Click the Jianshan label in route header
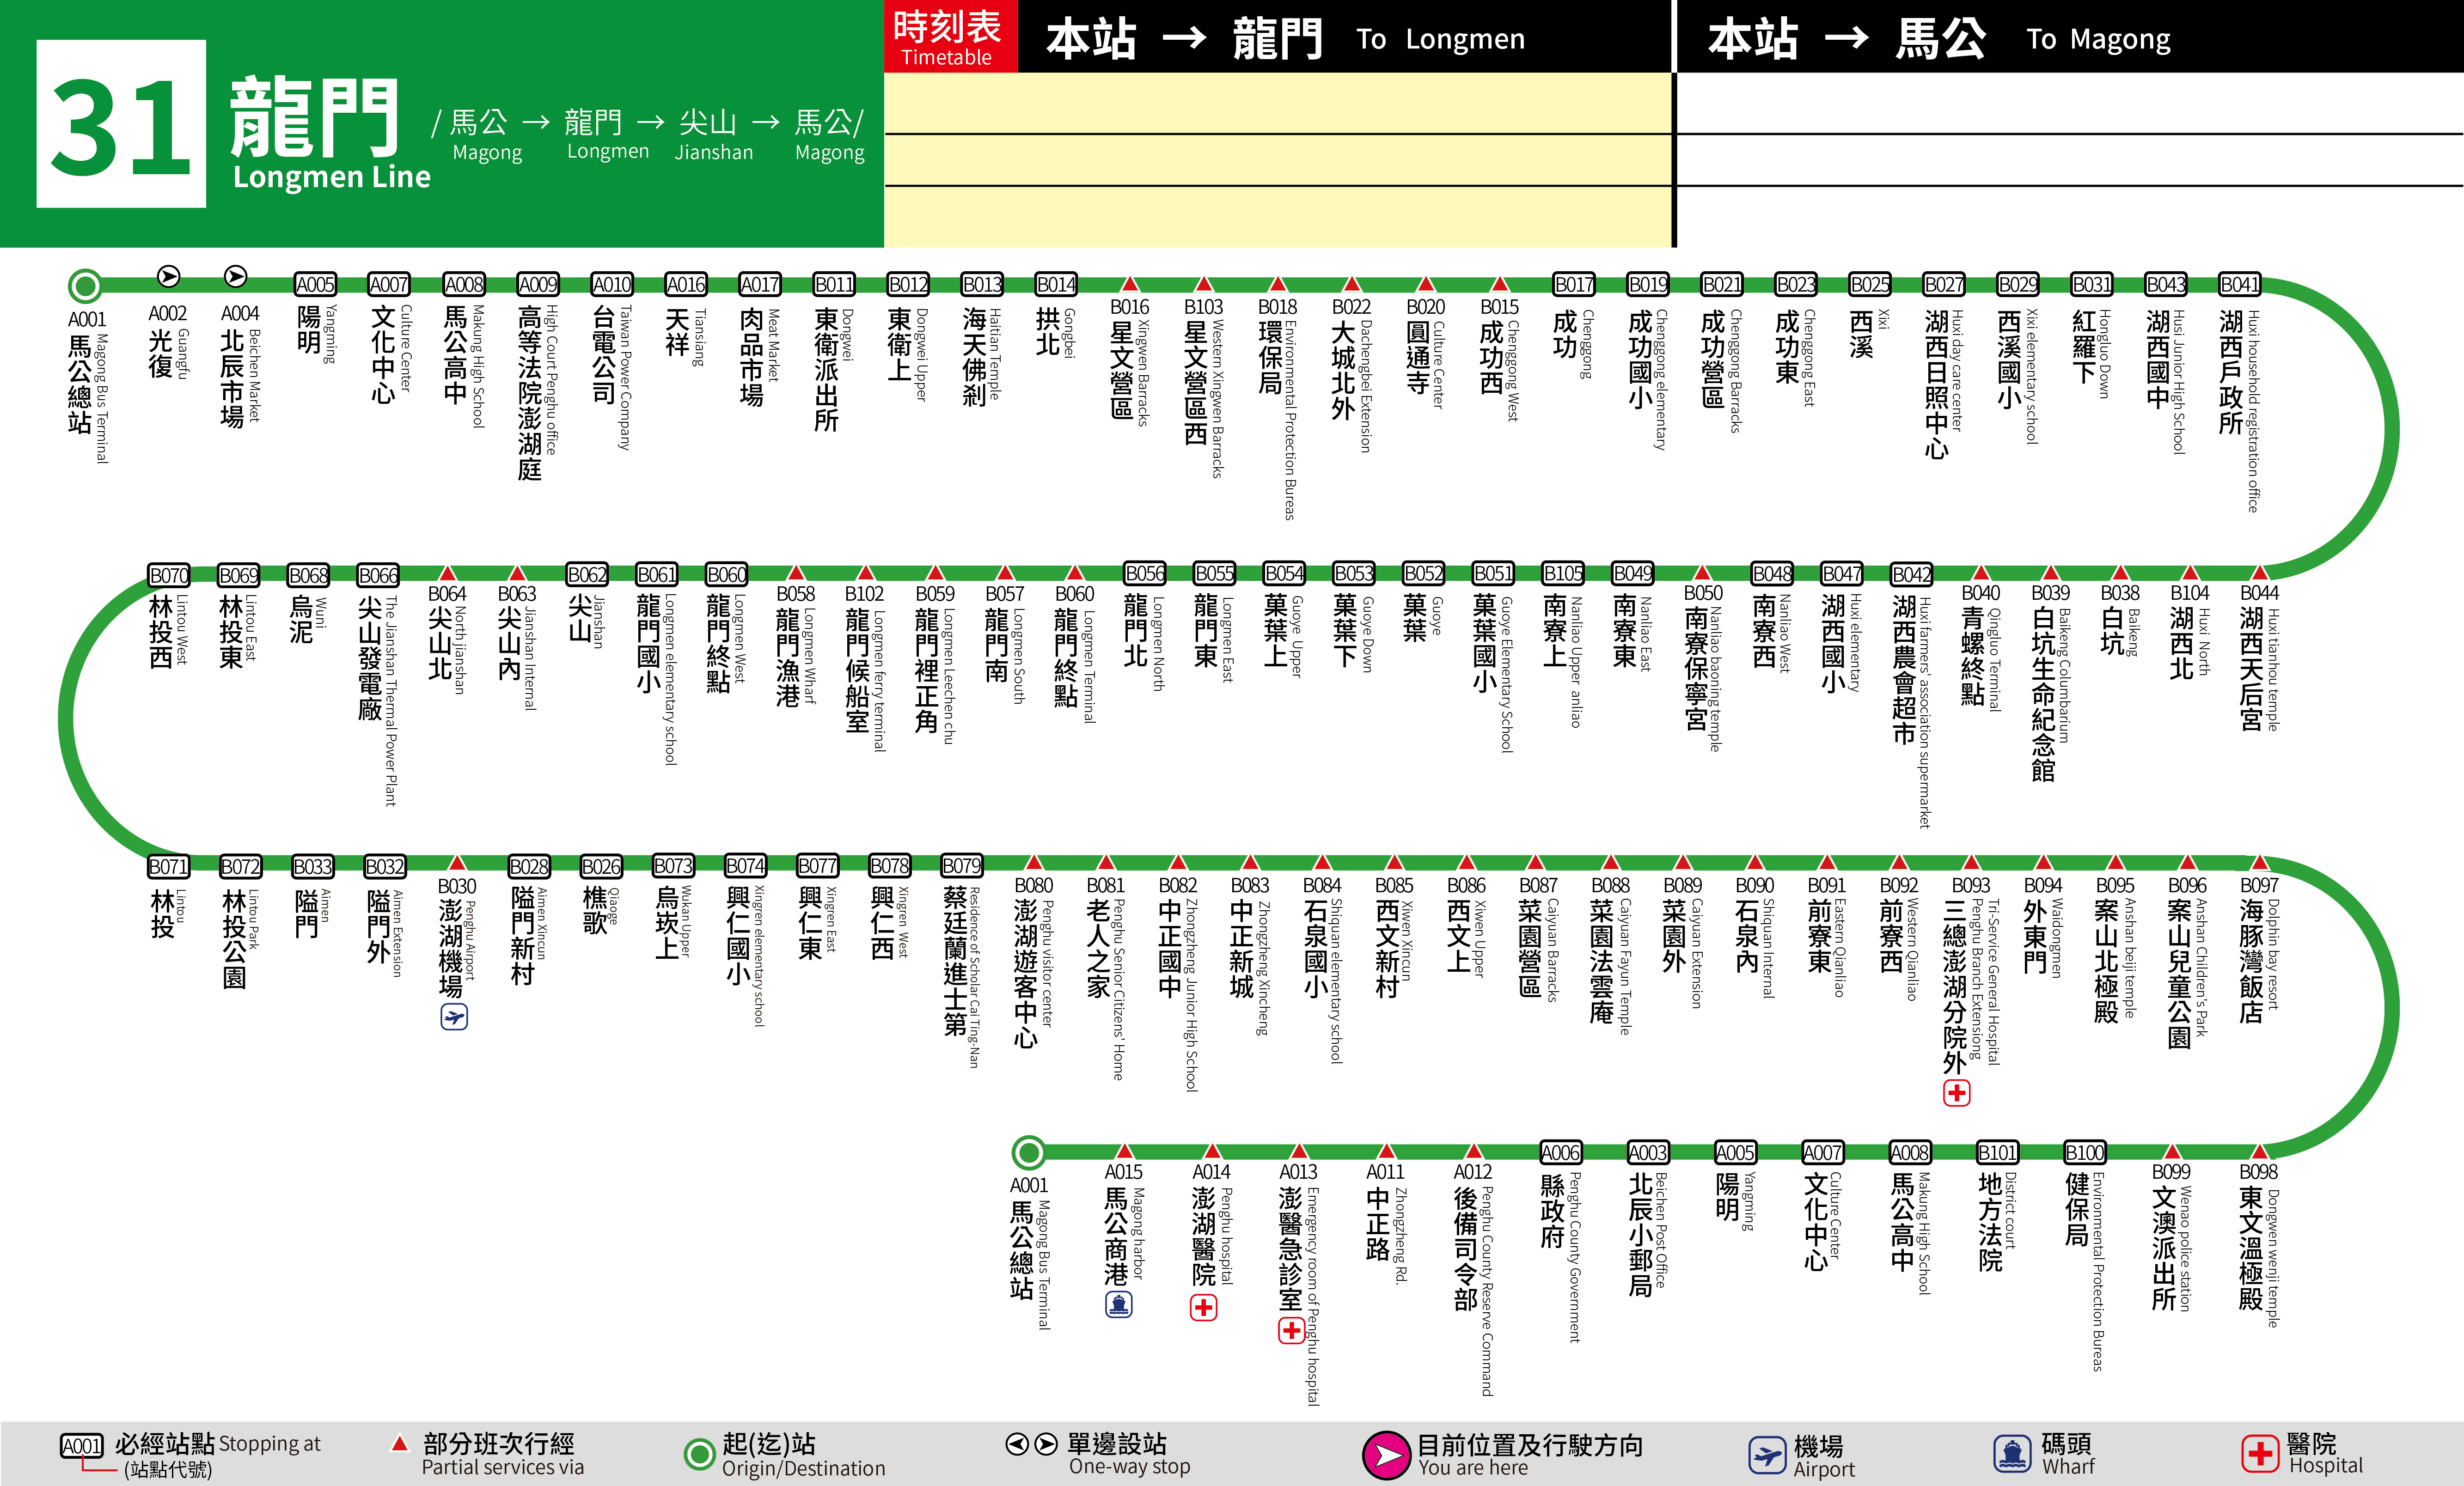The height and width of the screenshot is (1486, 2464). [713, 152]
